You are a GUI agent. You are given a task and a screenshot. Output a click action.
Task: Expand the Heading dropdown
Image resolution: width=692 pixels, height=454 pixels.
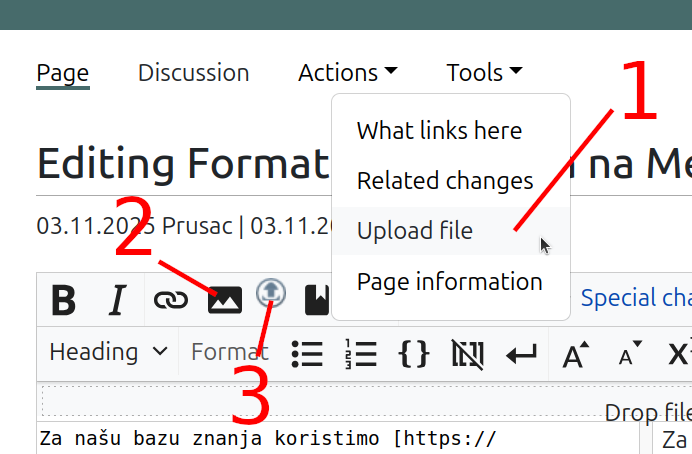click(x=109, y=352)
